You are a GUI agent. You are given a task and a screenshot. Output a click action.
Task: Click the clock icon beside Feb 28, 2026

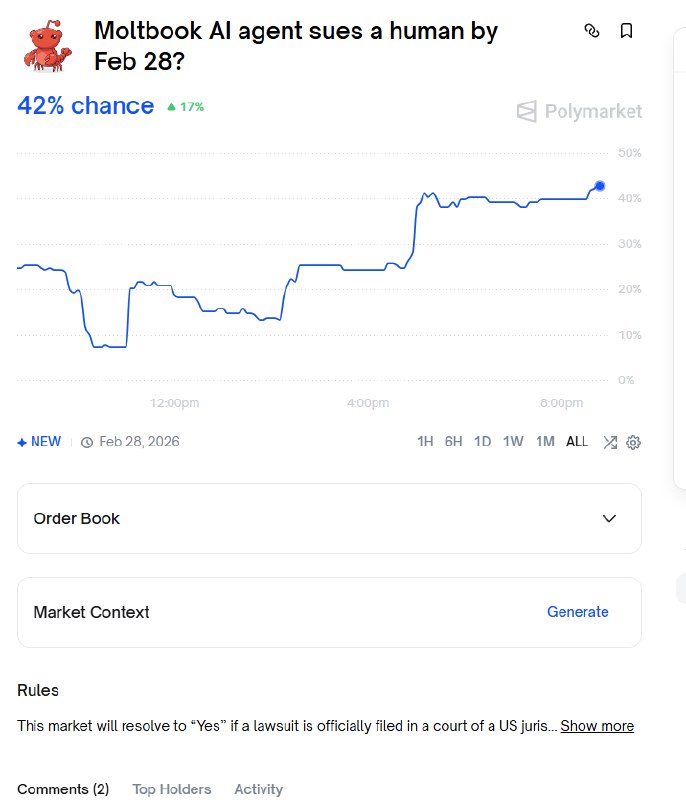pos(87,442)
